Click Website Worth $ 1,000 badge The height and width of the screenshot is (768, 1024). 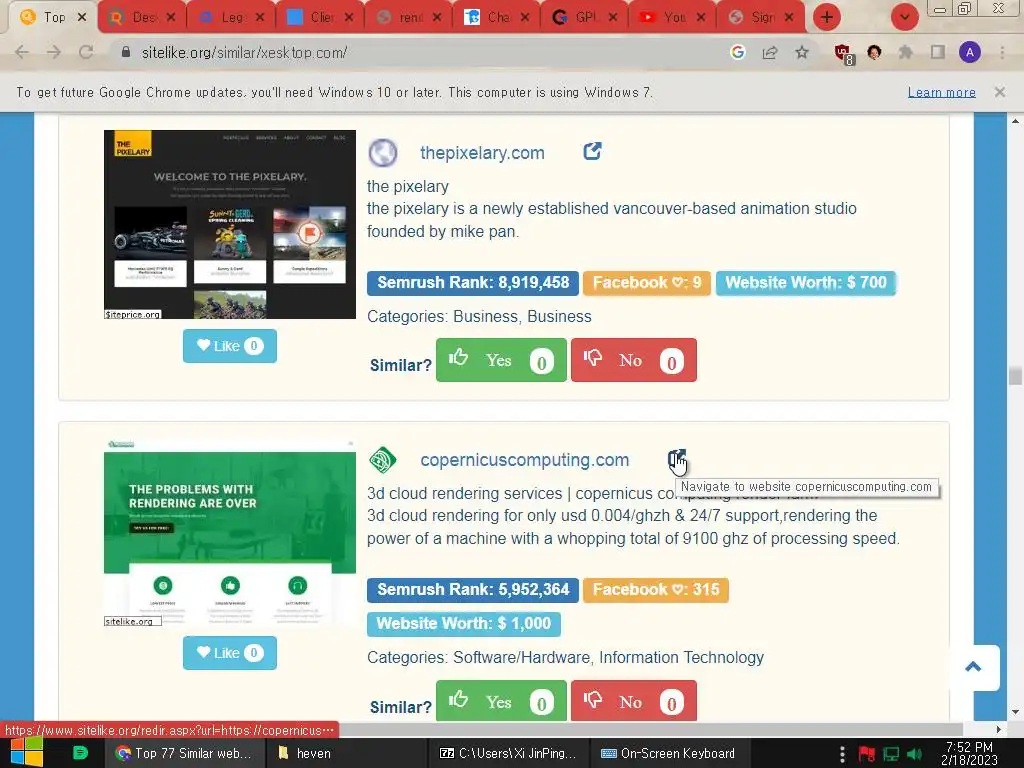pos(464,624)
